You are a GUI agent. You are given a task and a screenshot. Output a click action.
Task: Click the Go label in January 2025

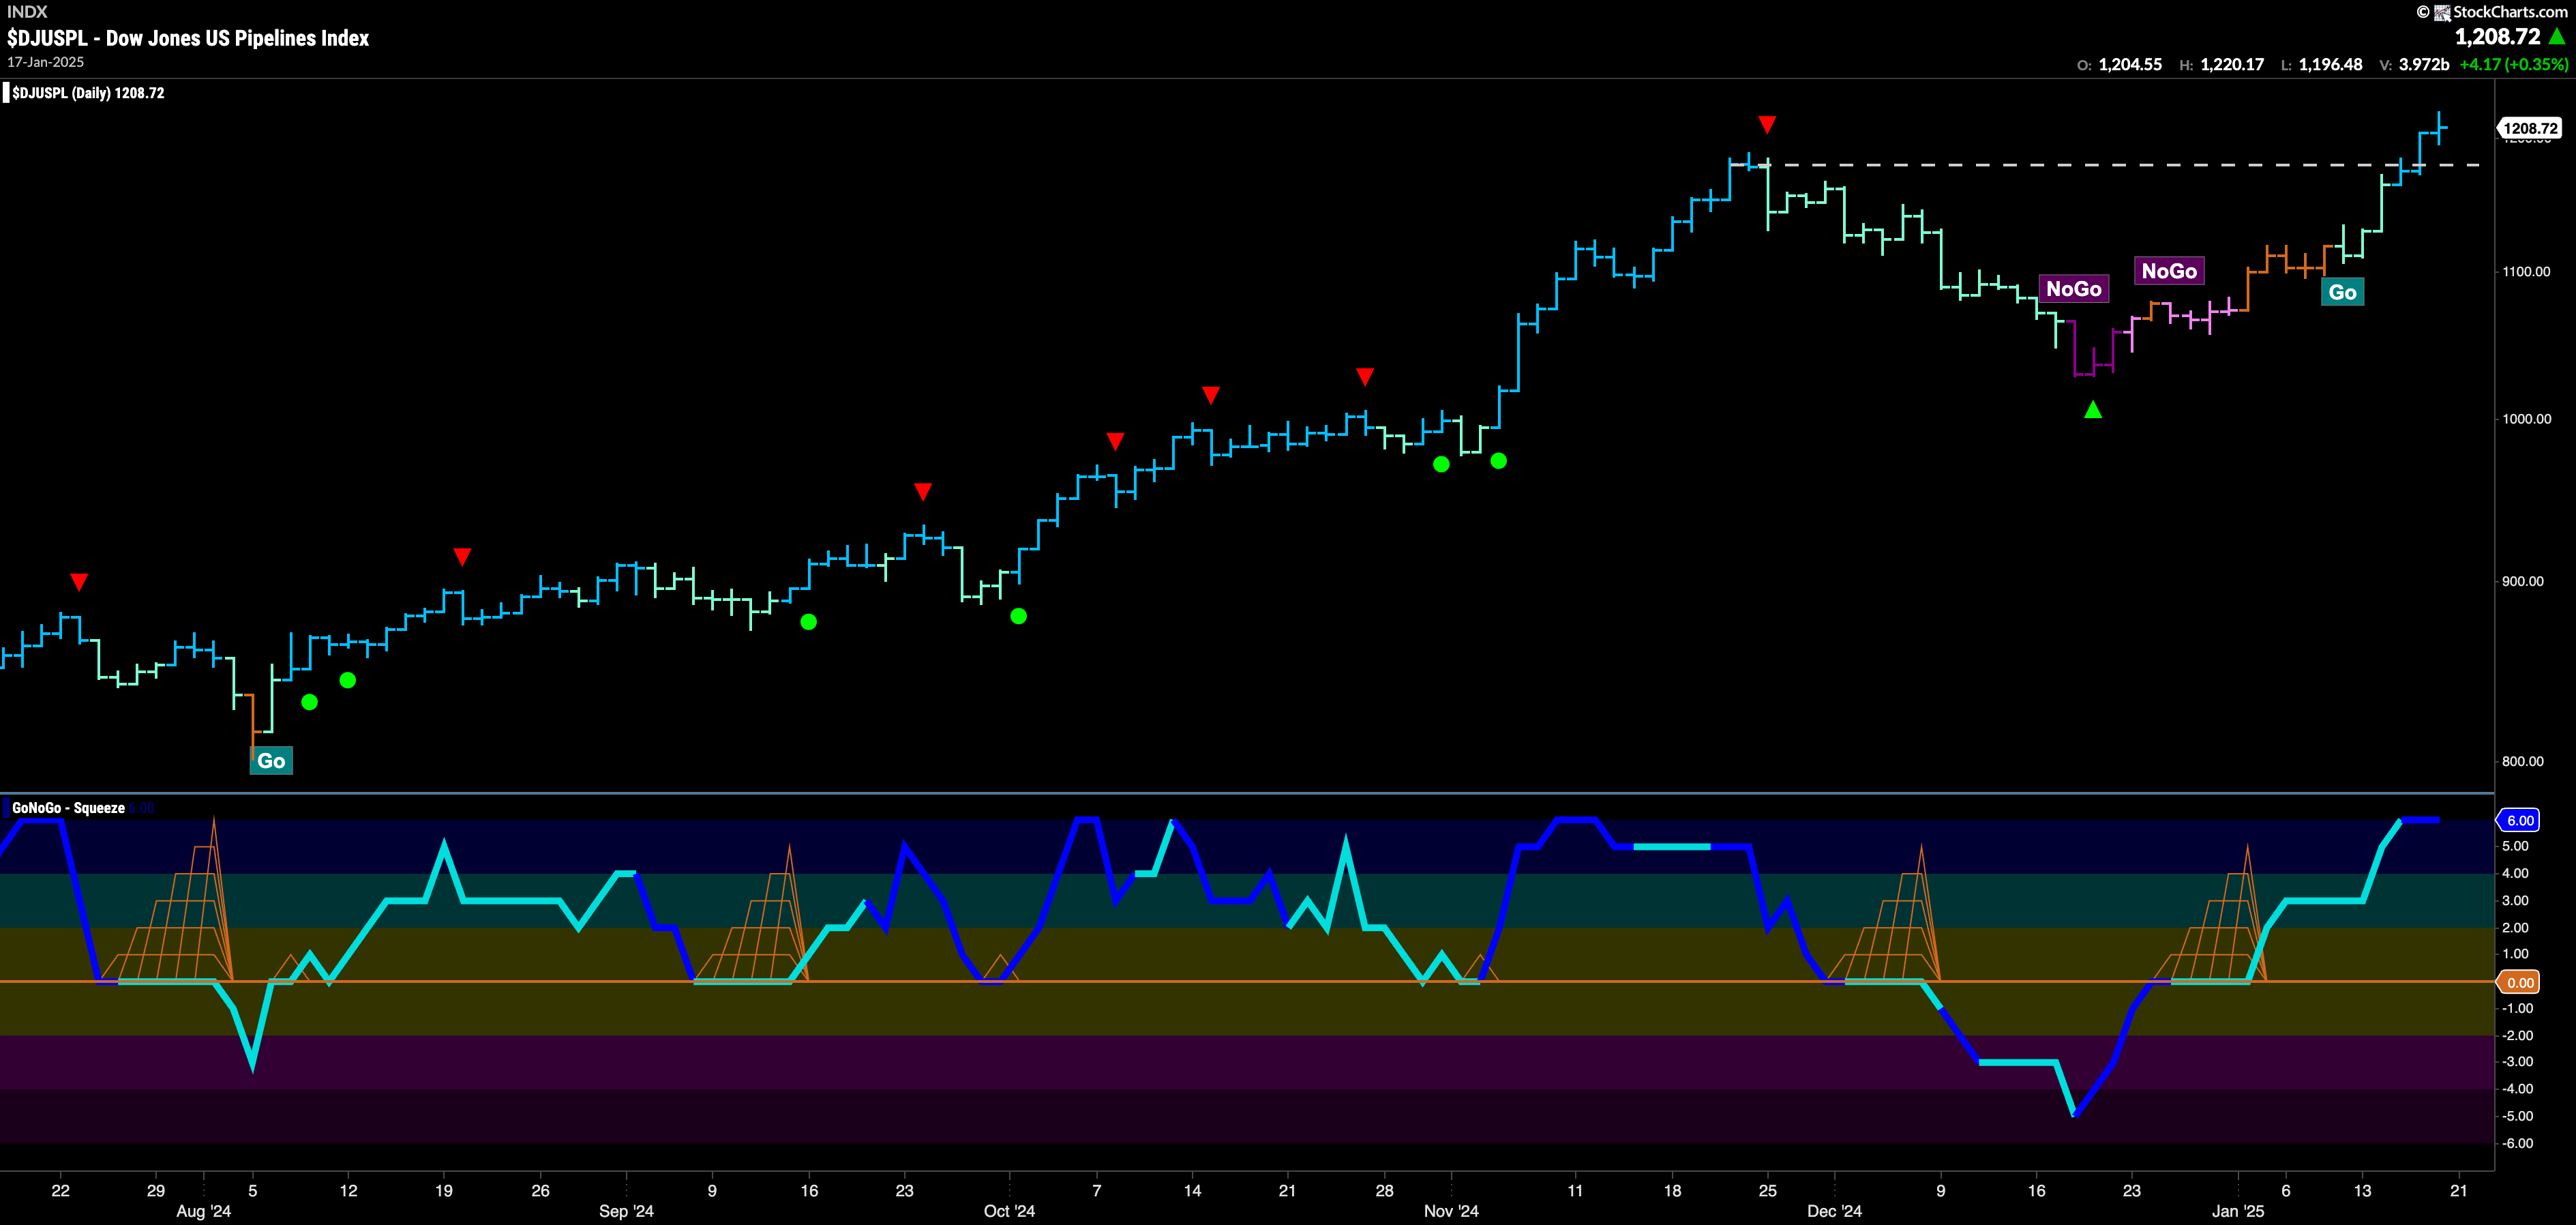tap(2342, 292)
